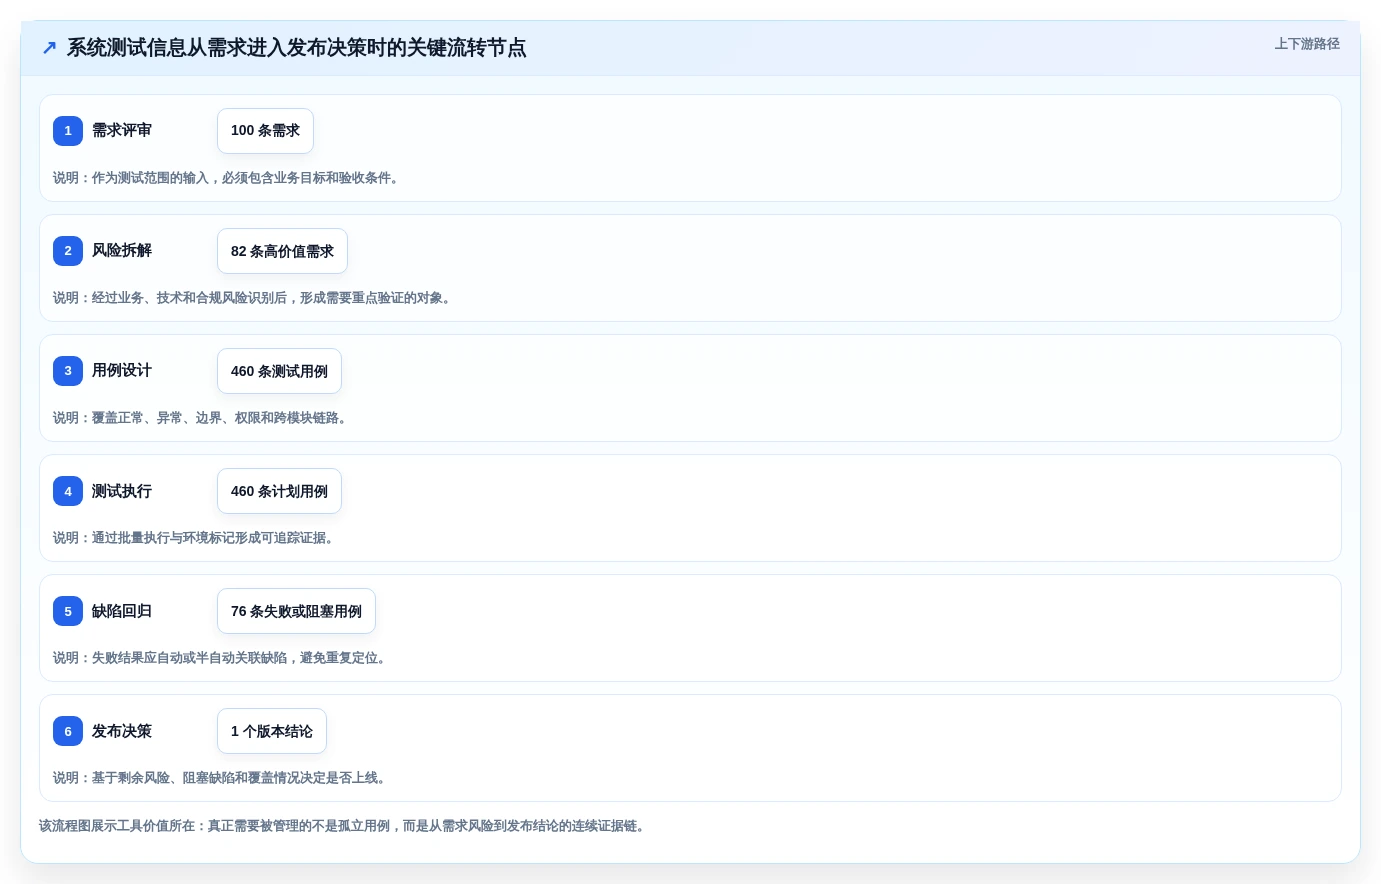Screen dimensions: 1381x884
Task: Select the 发布决策 step title
Action: click(122, 731)
